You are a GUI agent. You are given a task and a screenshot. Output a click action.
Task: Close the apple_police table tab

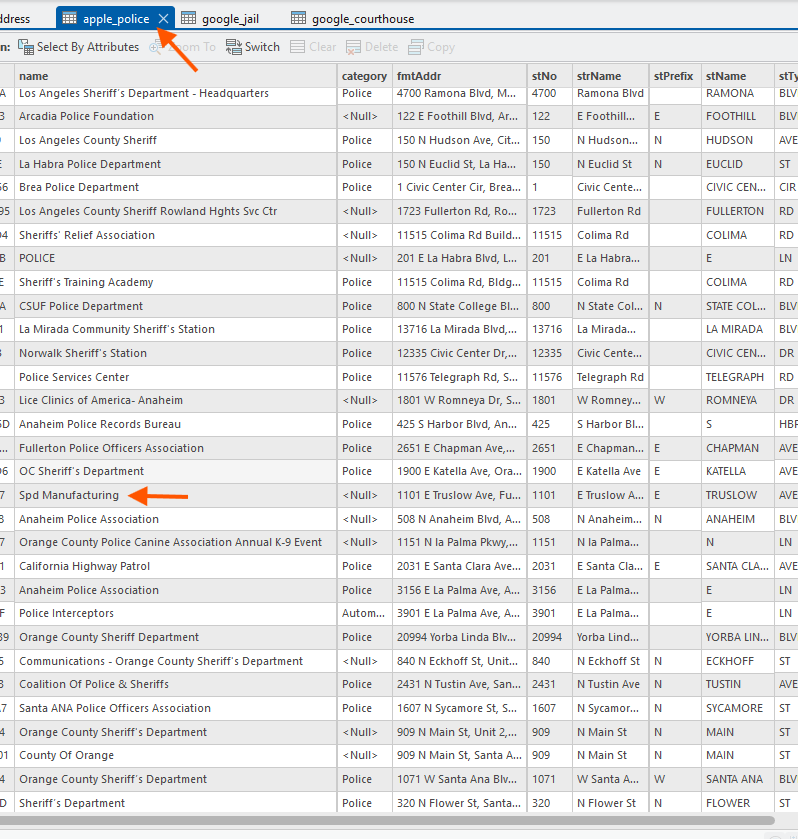point(164,19)
